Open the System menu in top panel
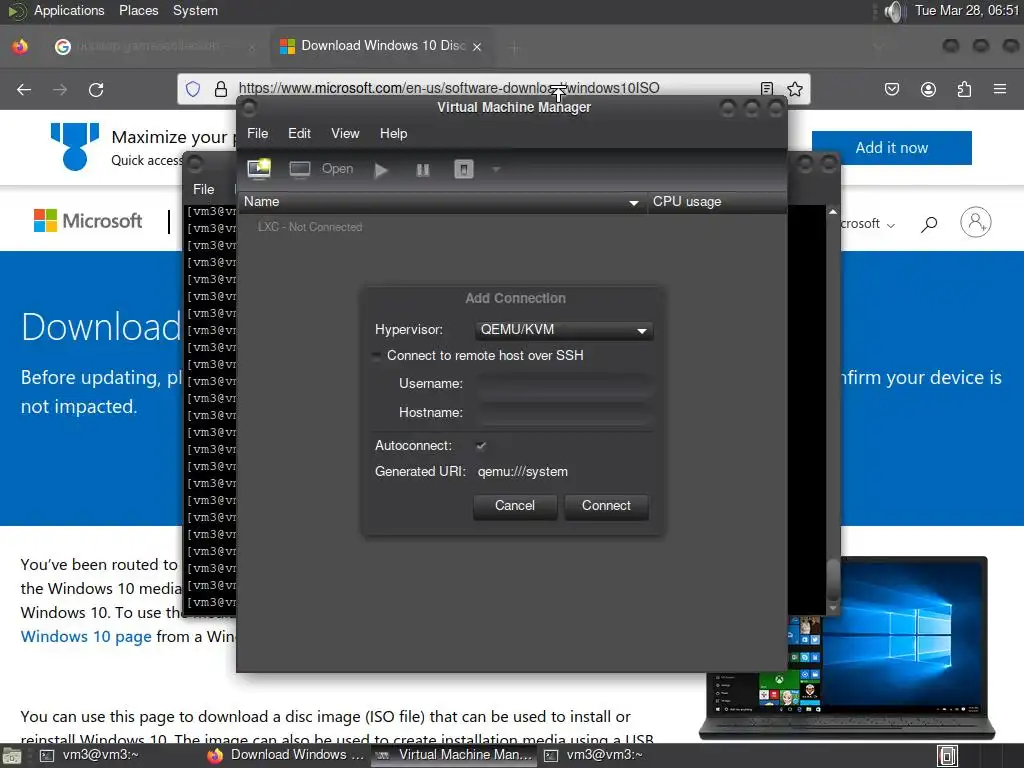The image size is (1024, 768). point(195,10)
